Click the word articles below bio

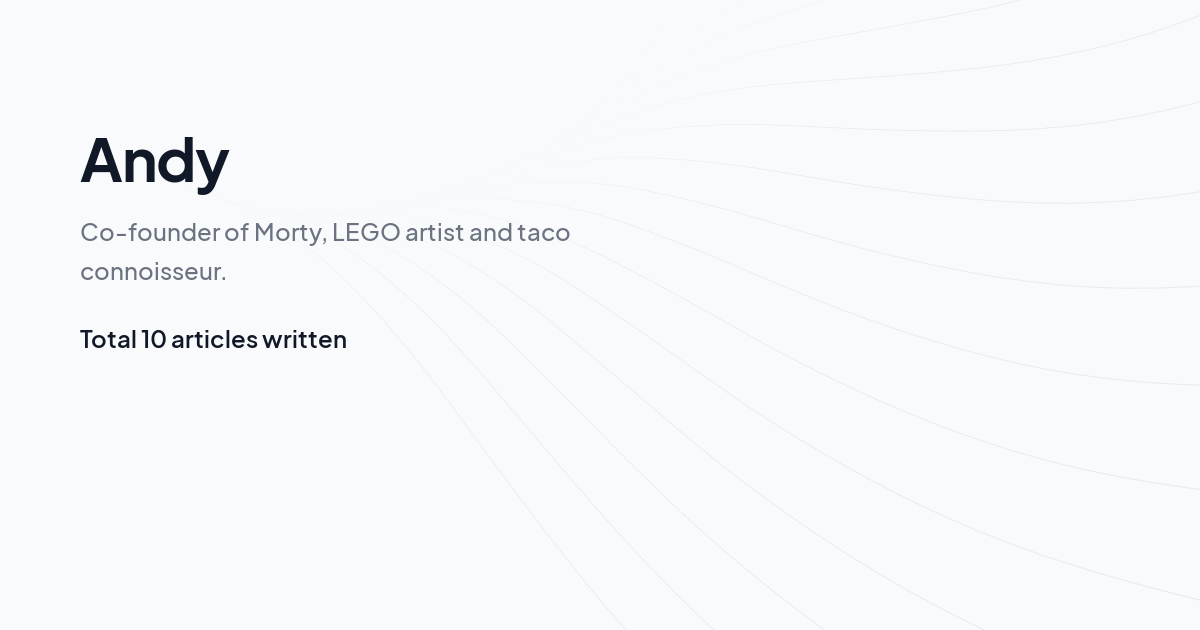[214, 340]
